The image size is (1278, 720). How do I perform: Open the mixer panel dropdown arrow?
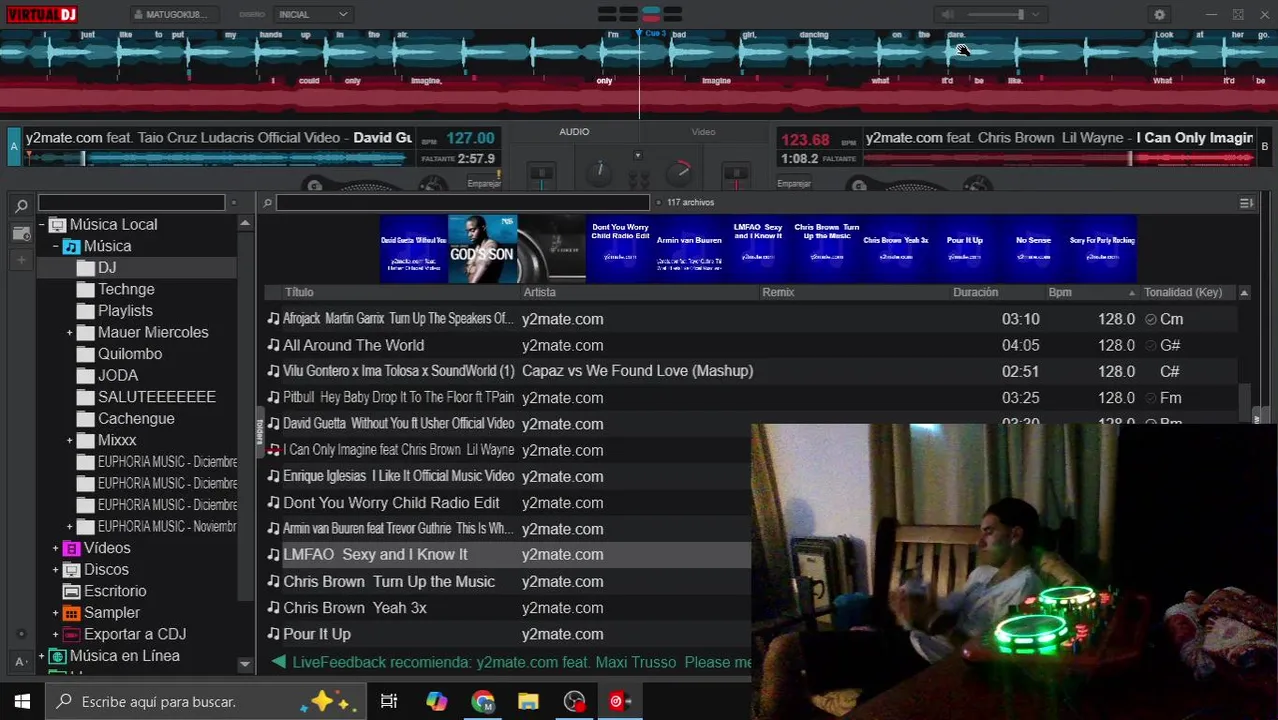pyautogui.click(x=637, y=156)
